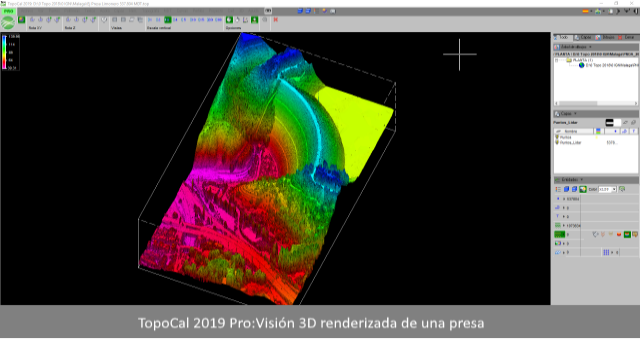Collapse the PLANTA (1) tree node
The height and width of the screenshot is (360, 640).
click(x=556, y=60)
